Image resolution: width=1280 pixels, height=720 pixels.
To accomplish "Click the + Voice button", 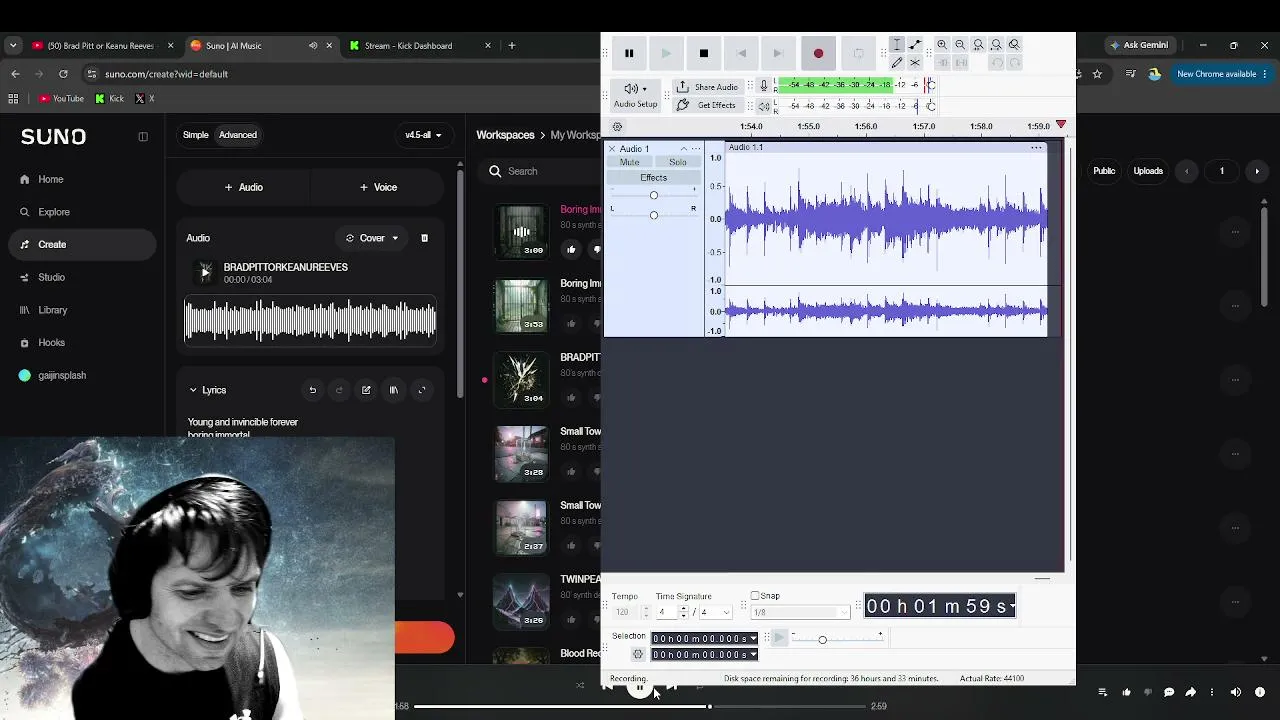I will pyautogui.click(x=378, y=187).
